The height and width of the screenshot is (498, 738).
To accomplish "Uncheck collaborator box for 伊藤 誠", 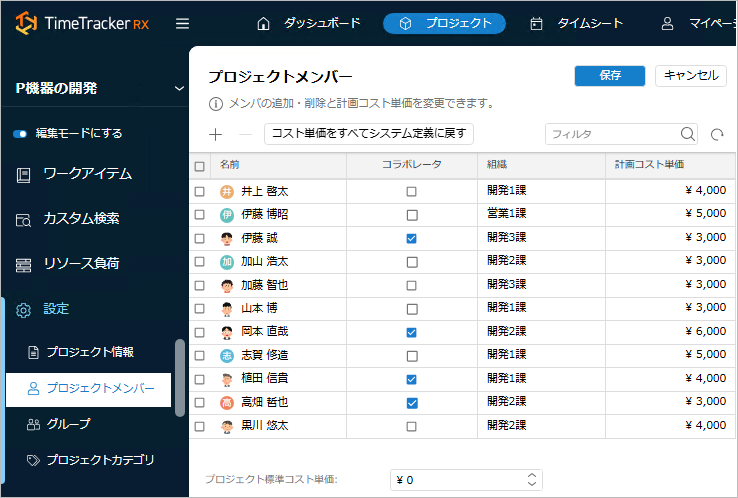I will pyautogui.click(x=412, y=238).
